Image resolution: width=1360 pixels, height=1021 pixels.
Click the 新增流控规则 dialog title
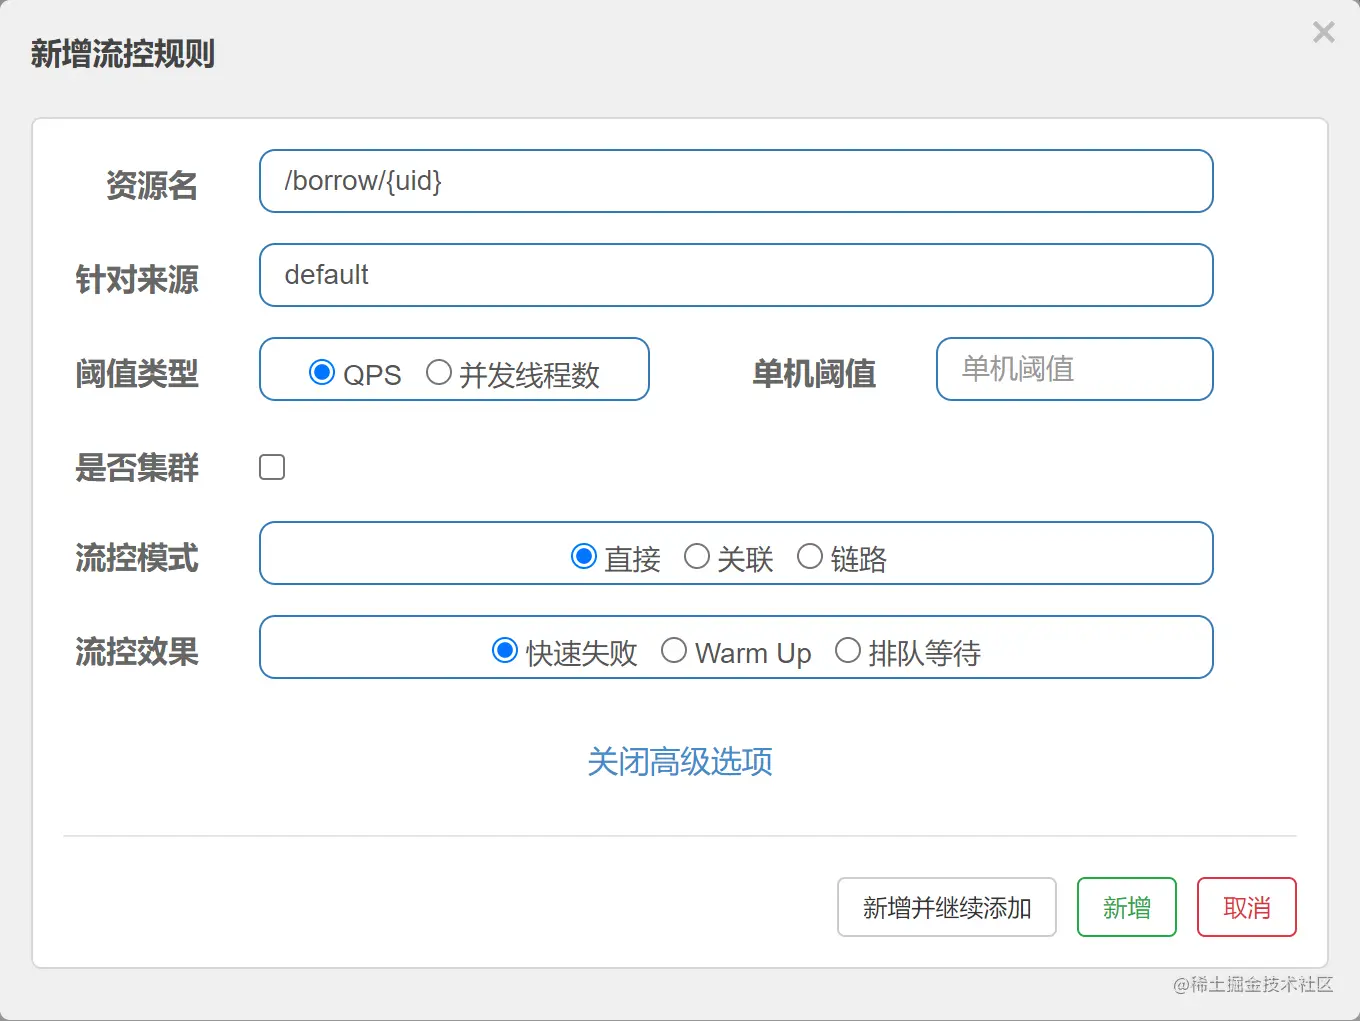click(x=123, y=53)
